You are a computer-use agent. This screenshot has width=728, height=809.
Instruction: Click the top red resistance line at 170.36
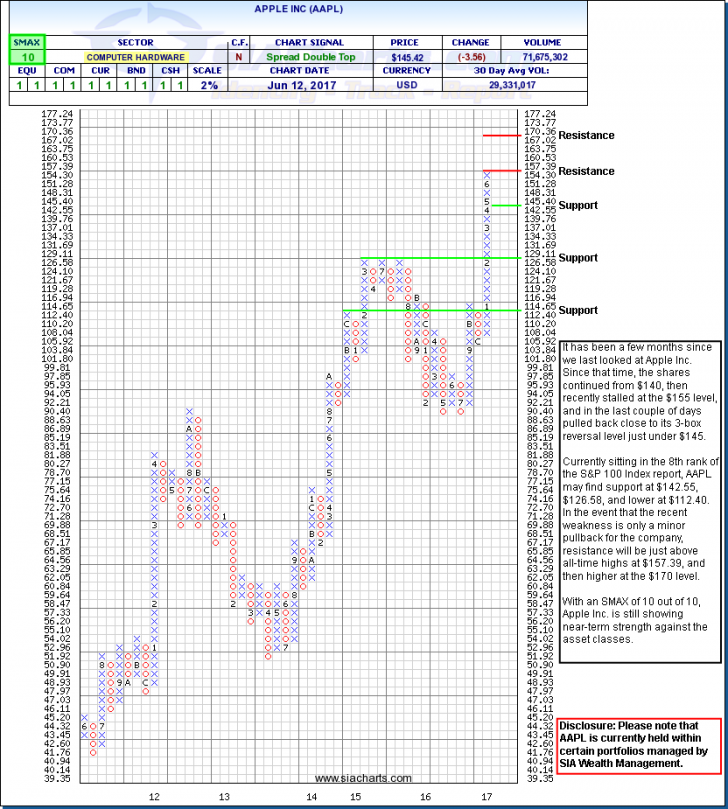pyautogui.click(x=499, y=134)
